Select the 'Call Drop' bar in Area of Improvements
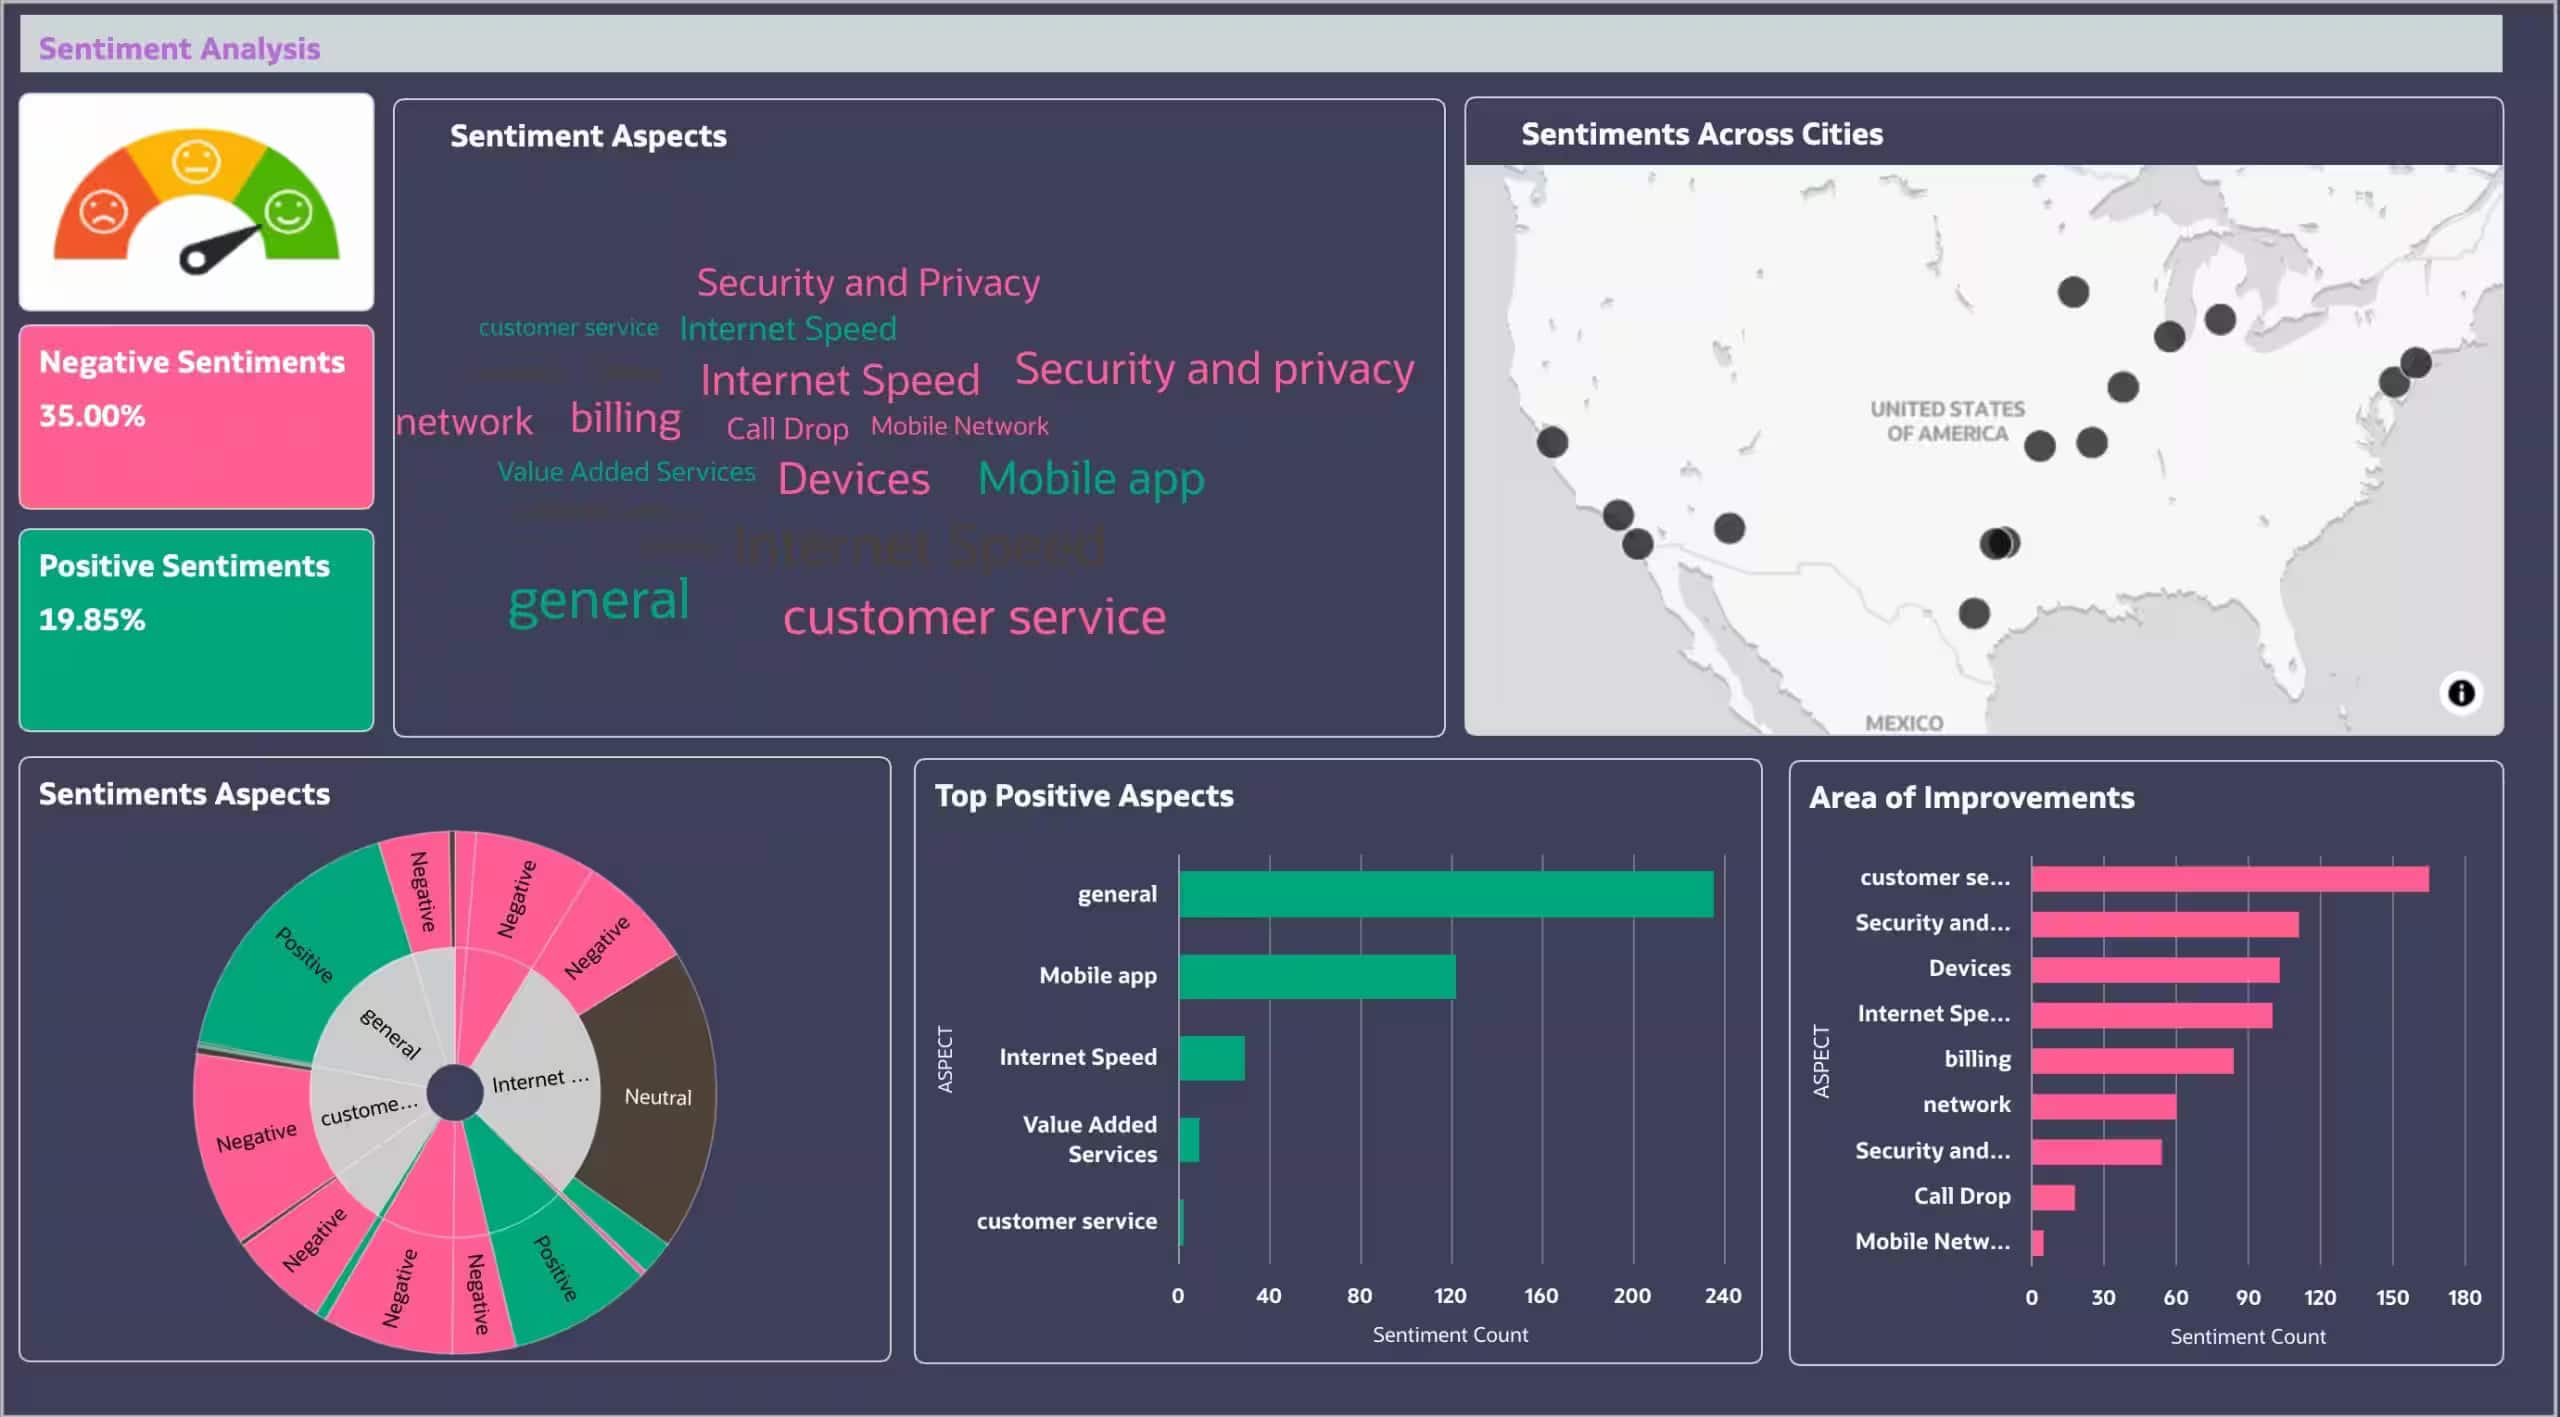 pyautogui.click(x=2052, y=1195)
